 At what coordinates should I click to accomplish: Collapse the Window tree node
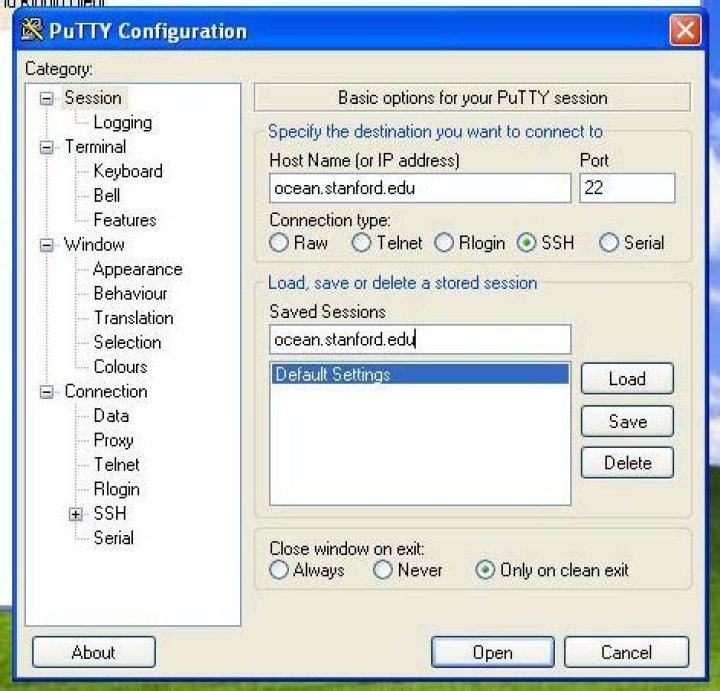click(x=47, y=245)
